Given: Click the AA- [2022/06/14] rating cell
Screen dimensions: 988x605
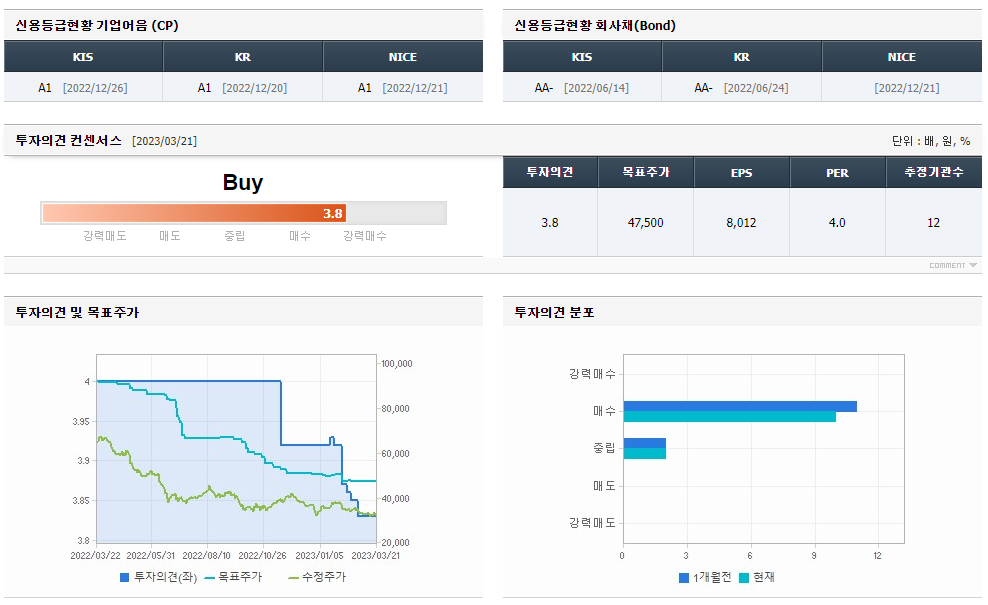Looking at the screenshot, I should coord(582,88).
